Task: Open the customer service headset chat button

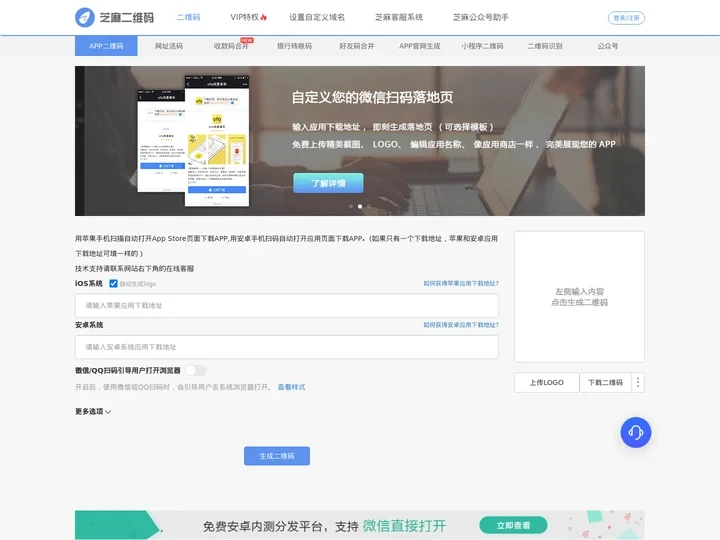Action: point(636,432)
